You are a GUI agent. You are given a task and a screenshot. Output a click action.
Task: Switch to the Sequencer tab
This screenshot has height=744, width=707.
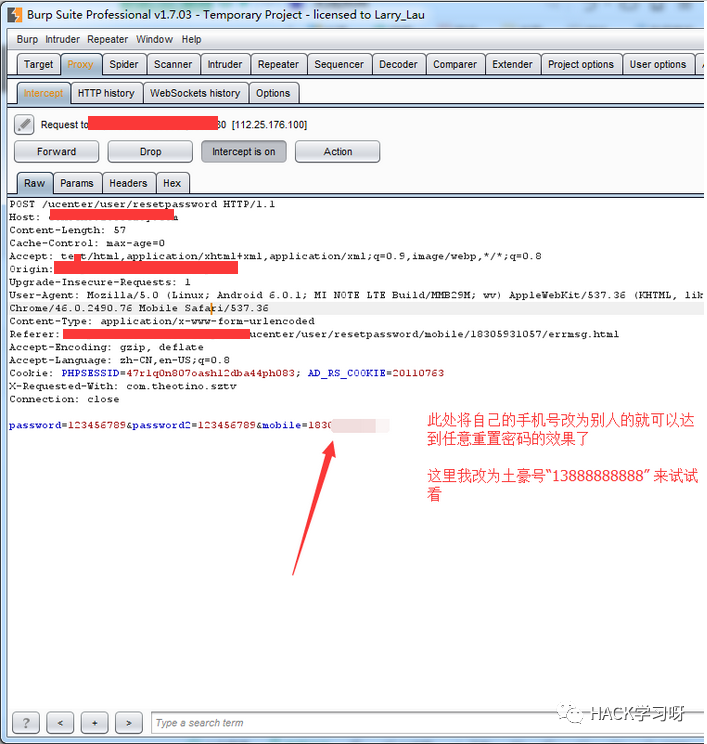coord(339,65)
